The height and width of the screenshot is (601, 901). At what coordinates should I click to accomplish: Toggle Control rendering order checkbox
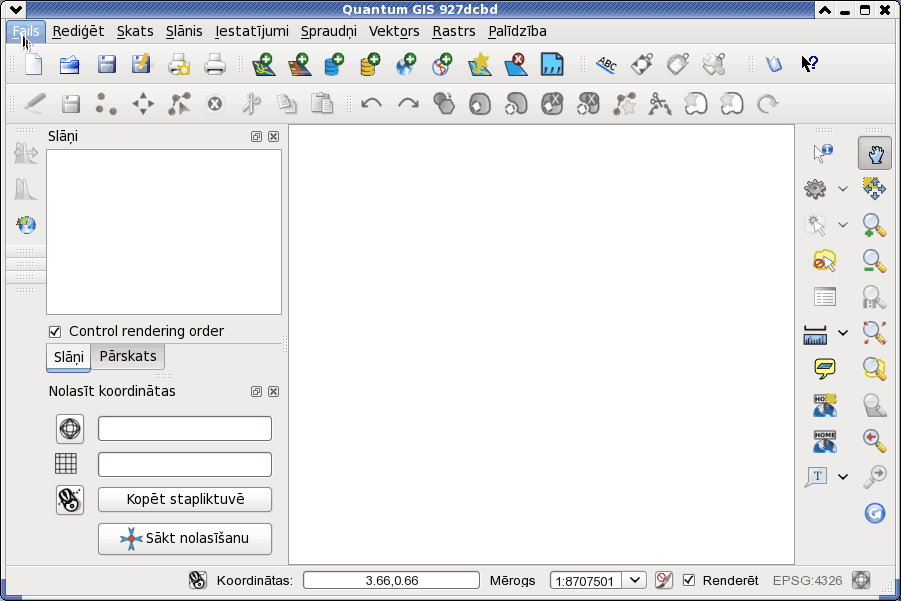(x=55, y=332)
